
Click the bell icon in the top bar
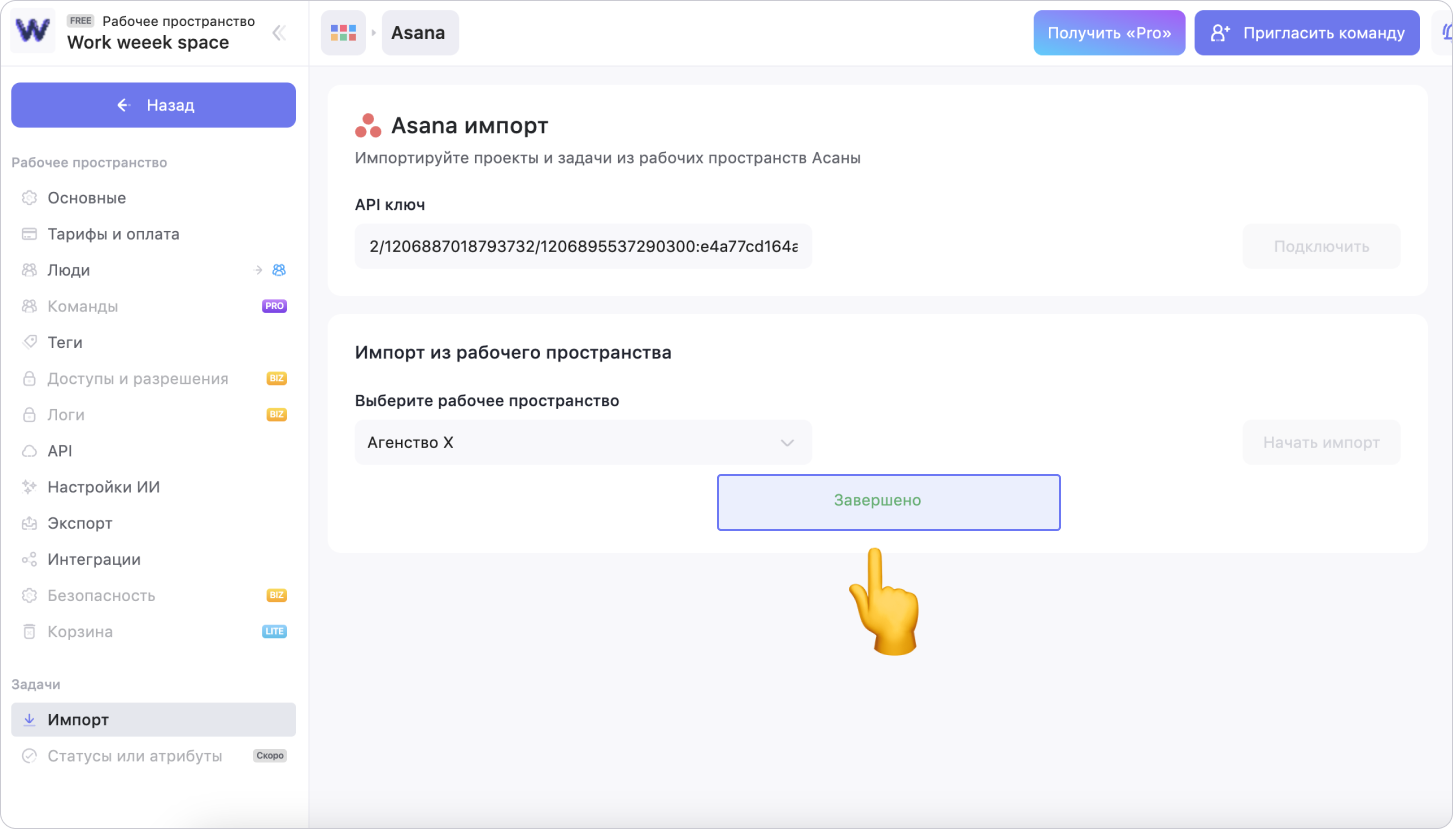pos(1444,33)
